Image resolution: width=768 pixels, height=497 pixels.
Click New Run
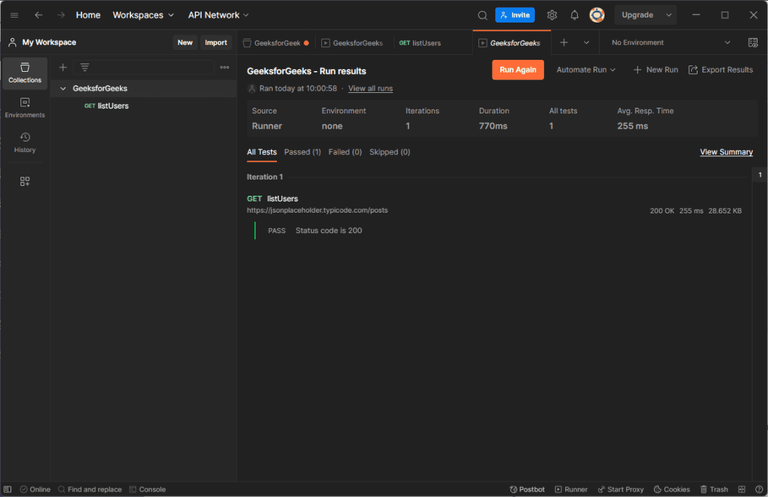(656, 70)
